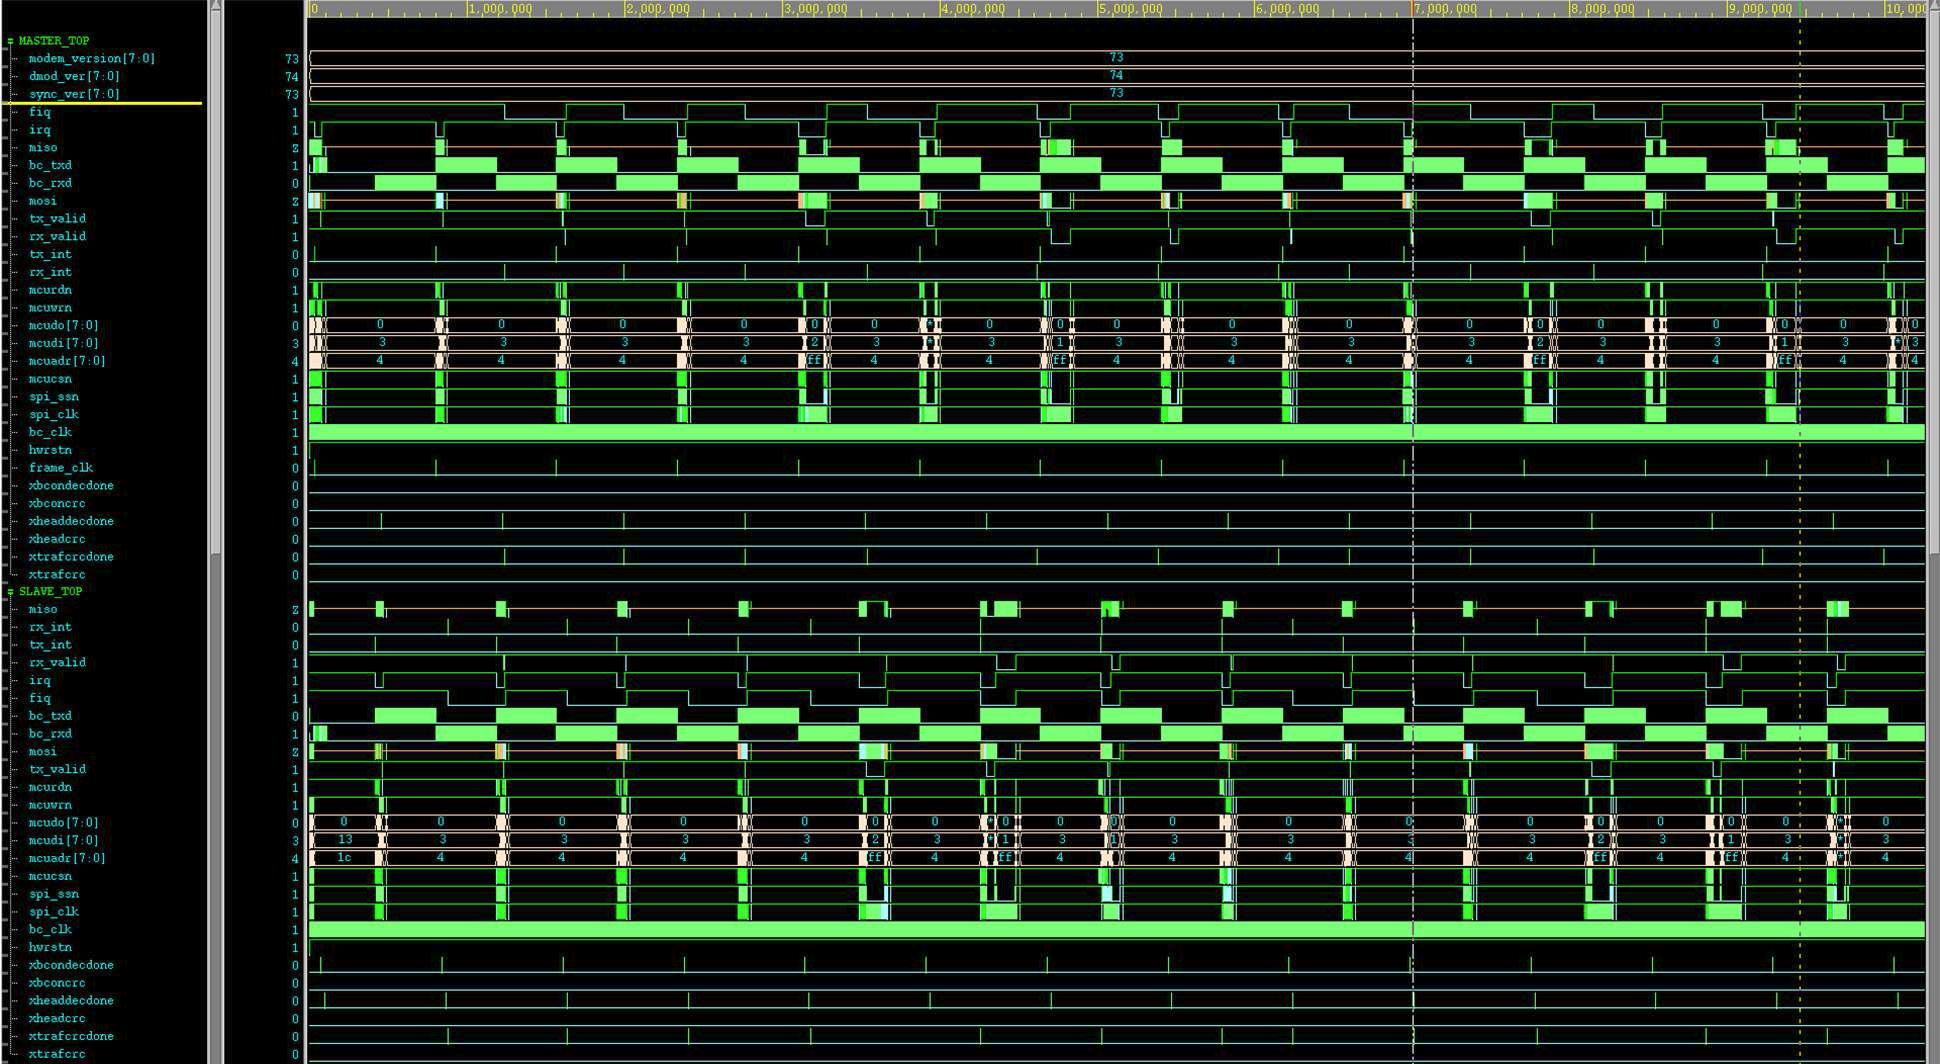Select the frame_clk signal
The width and height of the screenshot is (1940, 1064).
pos(60,468)
